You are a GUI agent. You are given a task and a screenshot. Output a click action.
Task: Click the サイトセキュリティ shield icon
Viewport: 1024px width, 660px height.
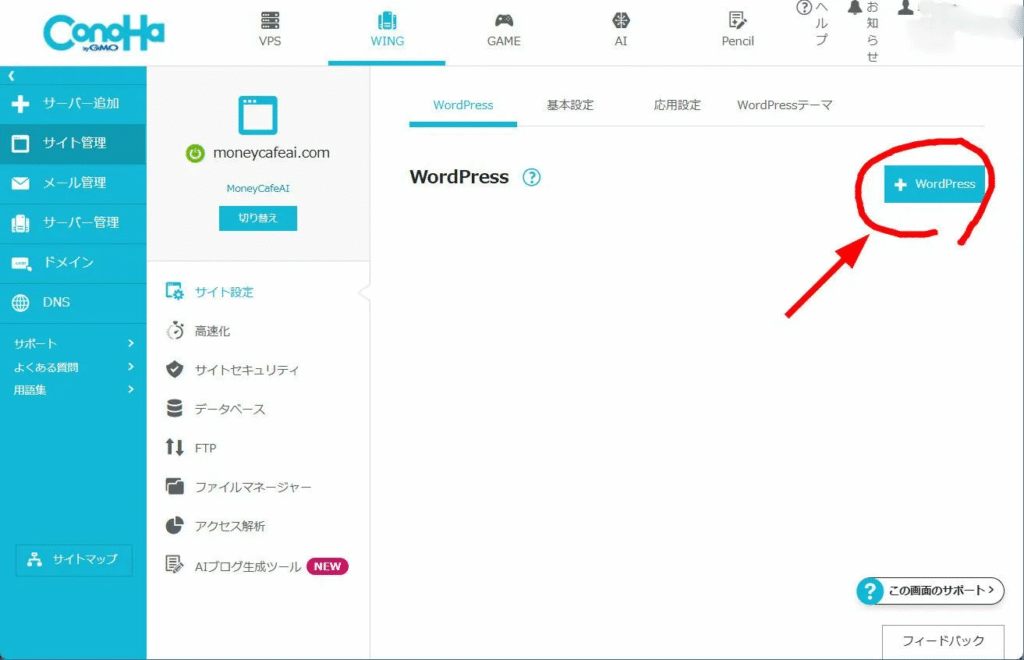[x=174, y=369]
